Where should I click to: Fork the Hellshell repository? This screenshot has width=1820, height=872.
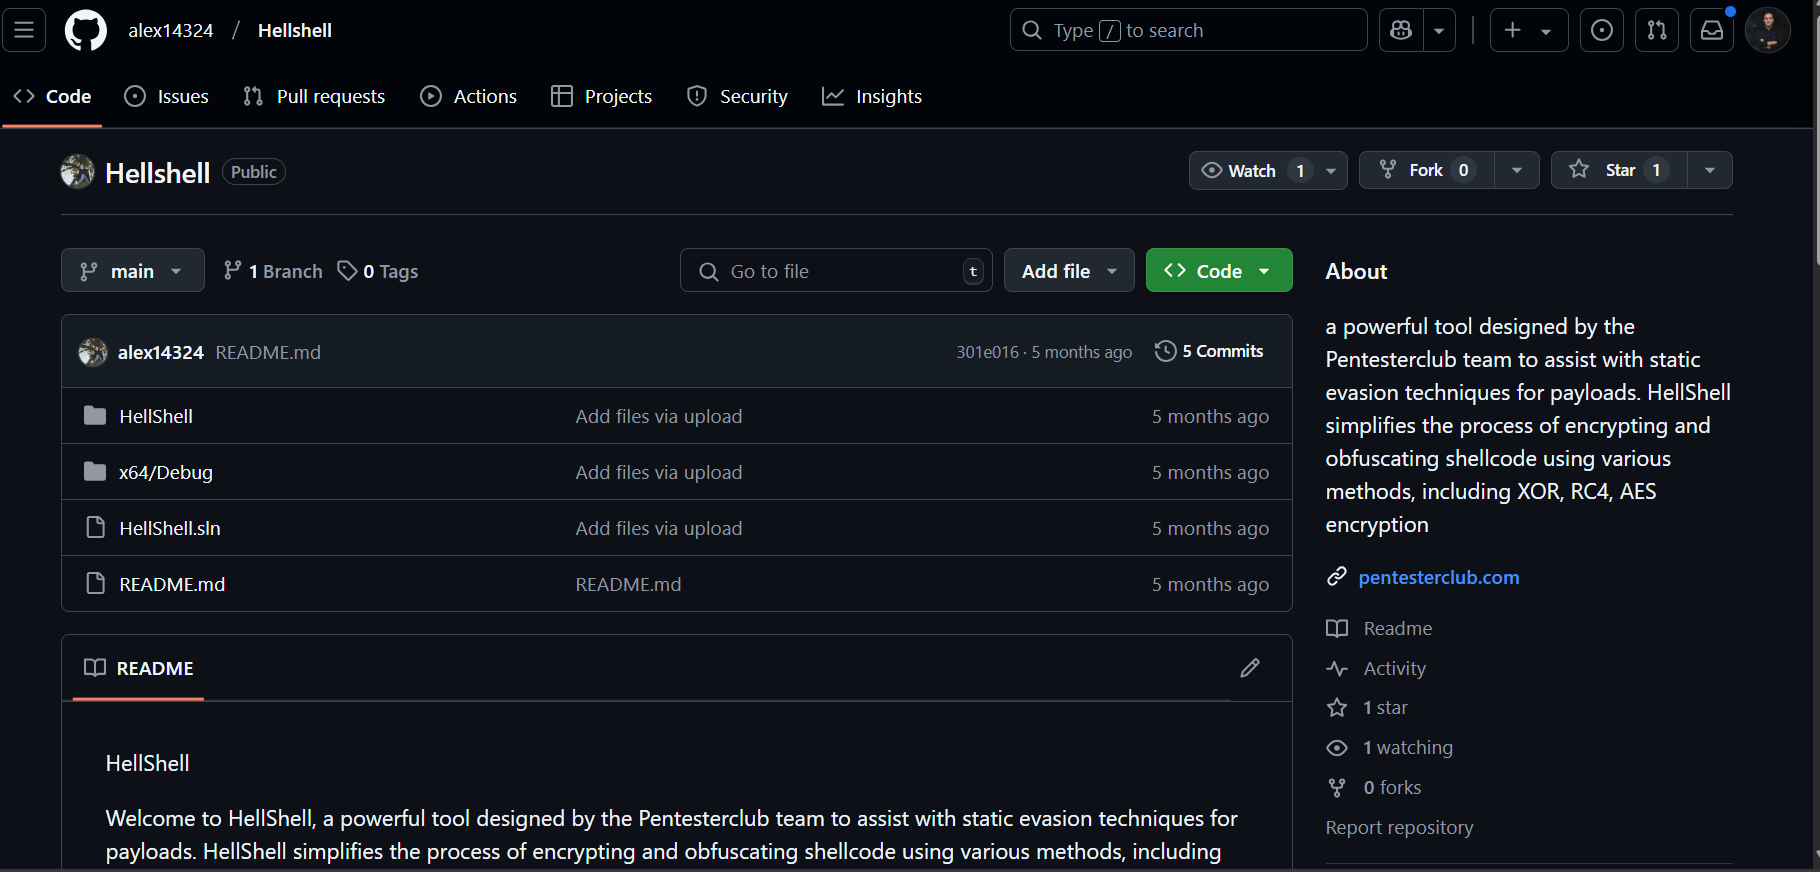point(1426,170)
